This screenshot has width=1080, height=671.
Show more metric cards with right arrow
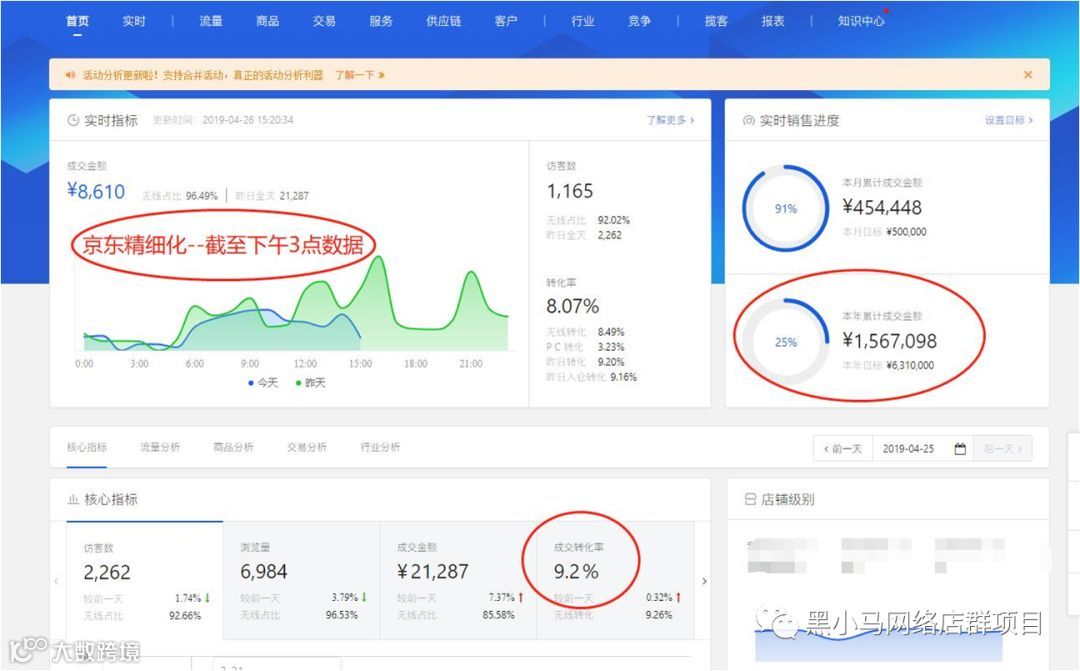pyautogui.click(x=704, y=581)
